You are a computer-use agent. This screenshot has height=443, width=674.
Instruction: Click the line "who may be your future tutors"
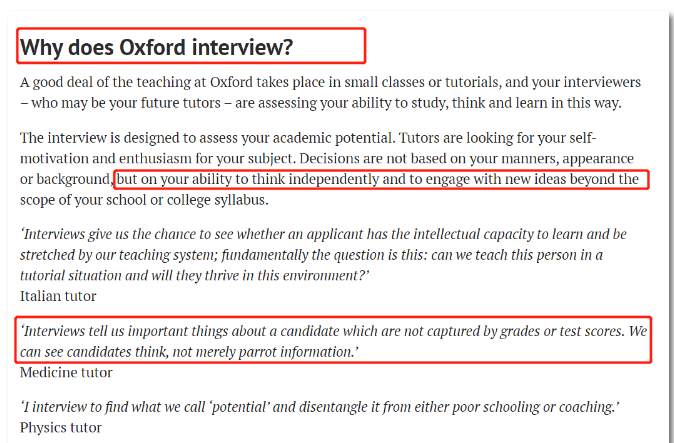(320, 102)
